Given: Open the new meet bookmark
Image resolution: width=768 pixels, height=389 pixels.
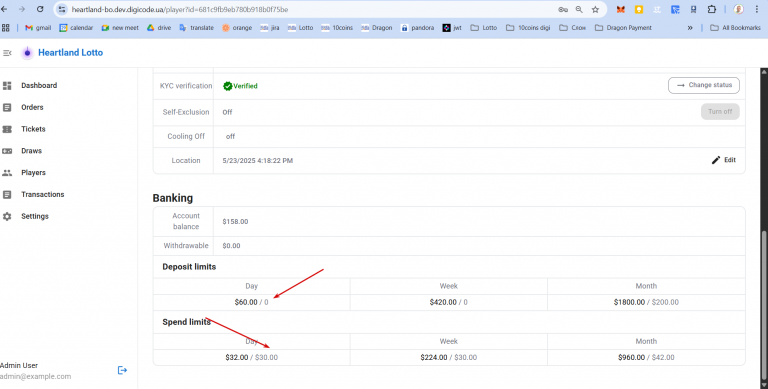Looking at the screenshot, I should click(120, 28).
